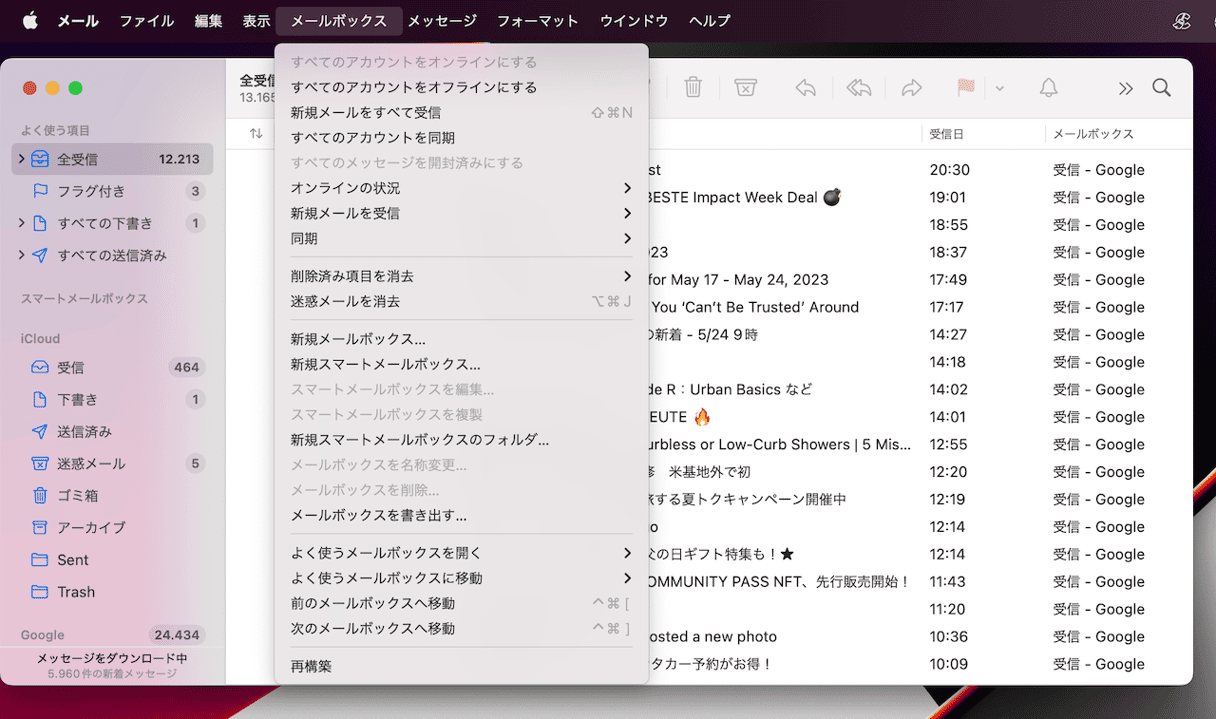Open iCloud 送信済み folder

coord(112,431)
